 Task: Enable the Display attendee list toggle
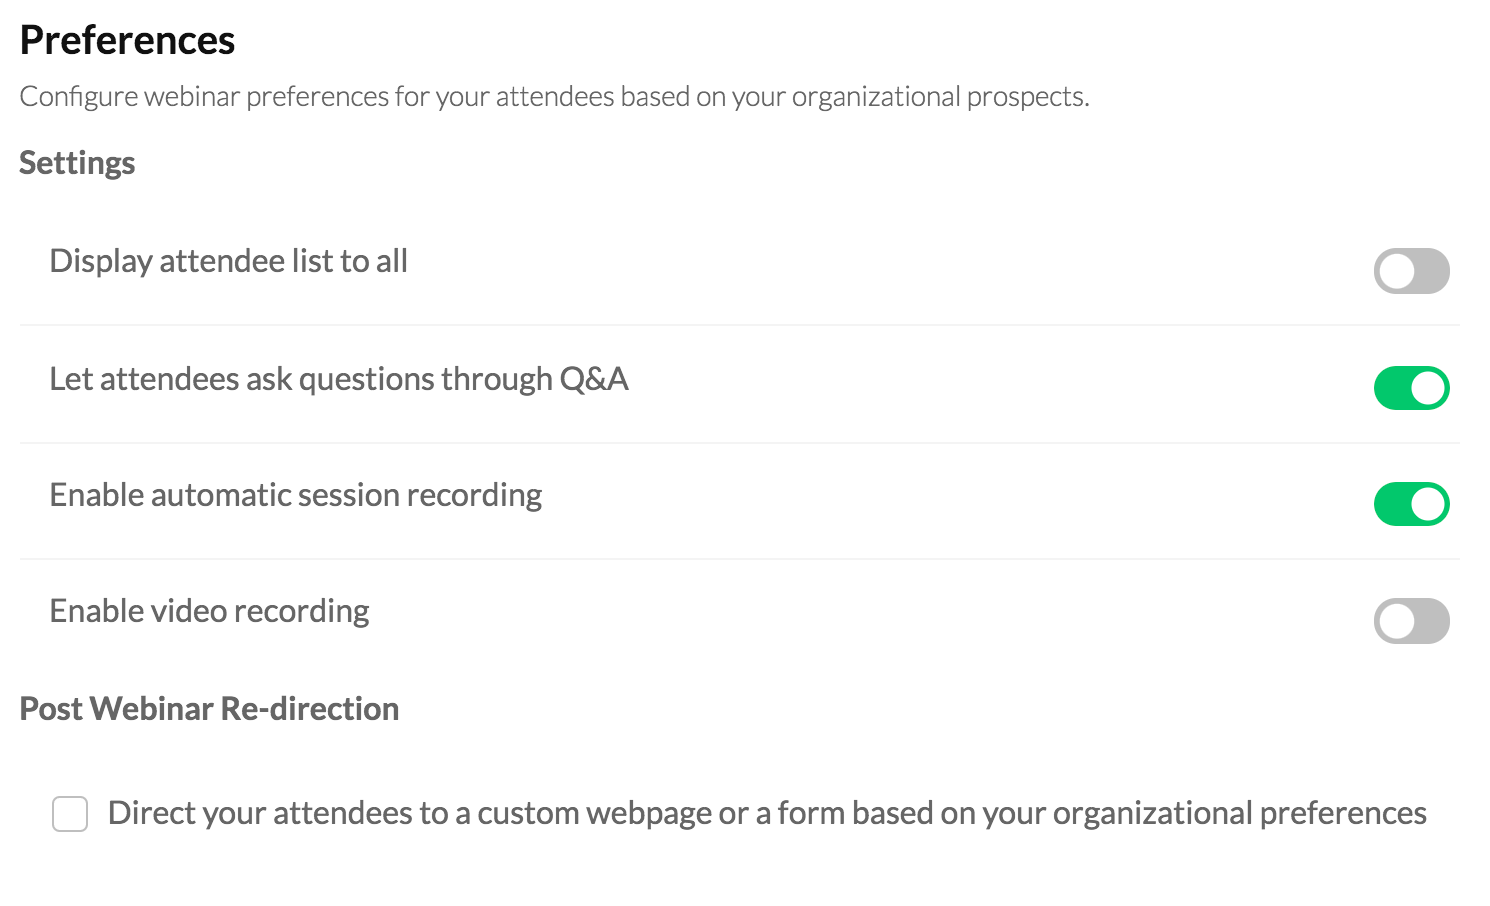pyautogui.click(x=1411, y=271)
